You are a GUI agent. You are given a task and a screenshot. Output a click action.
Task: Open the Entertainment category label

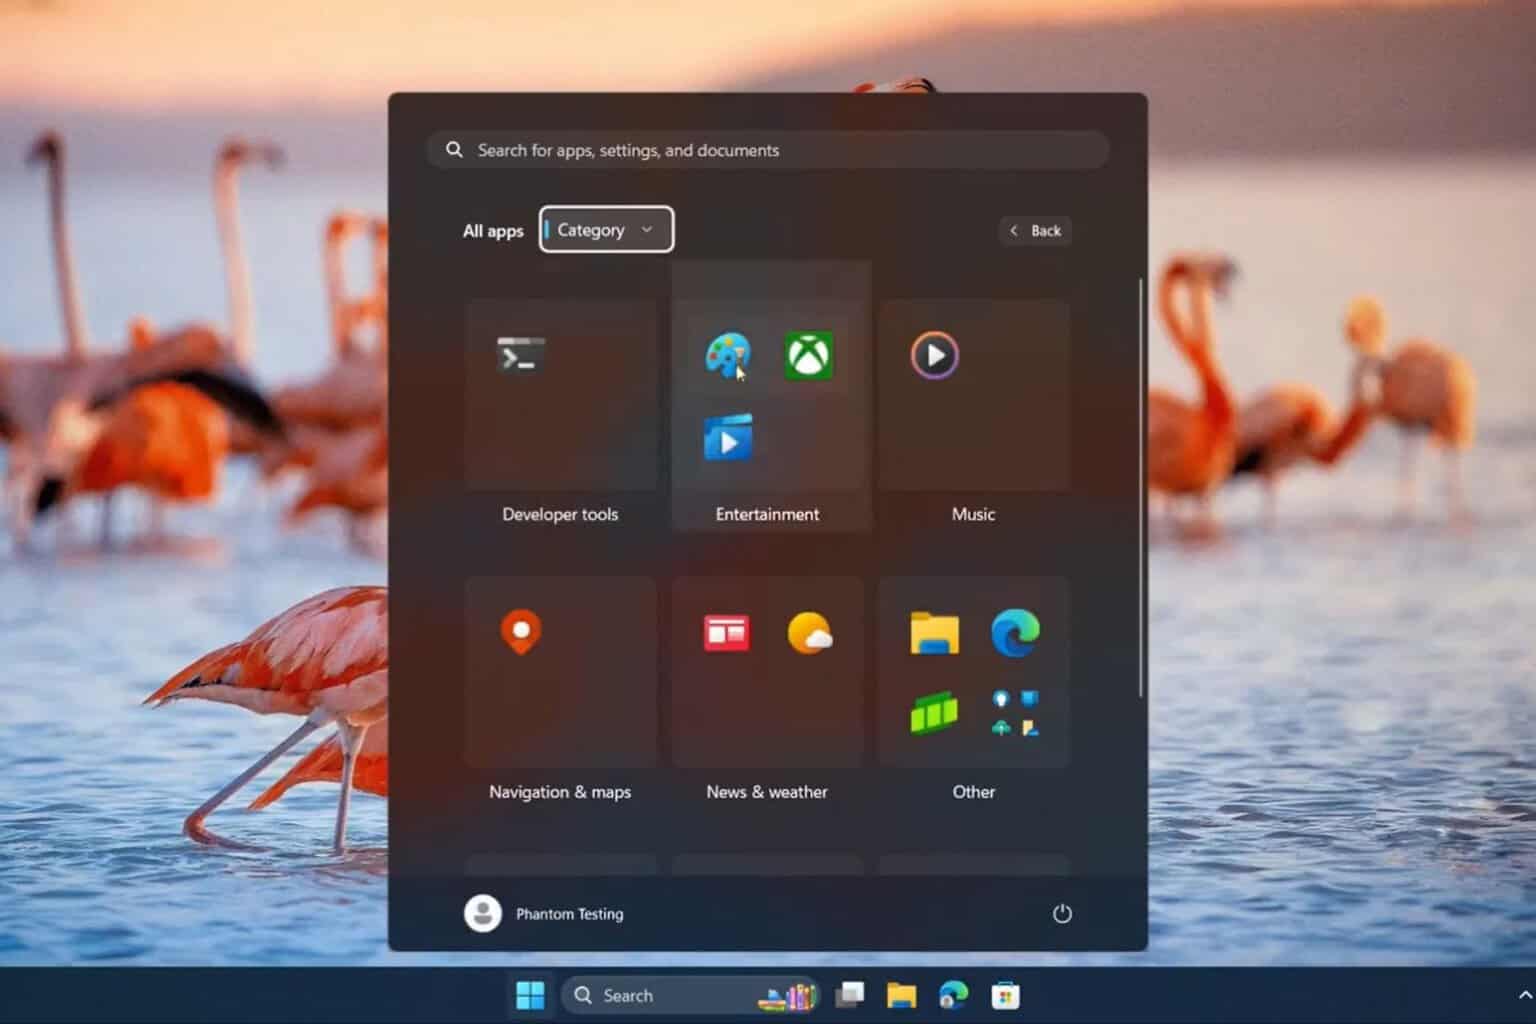coord(767,514)
